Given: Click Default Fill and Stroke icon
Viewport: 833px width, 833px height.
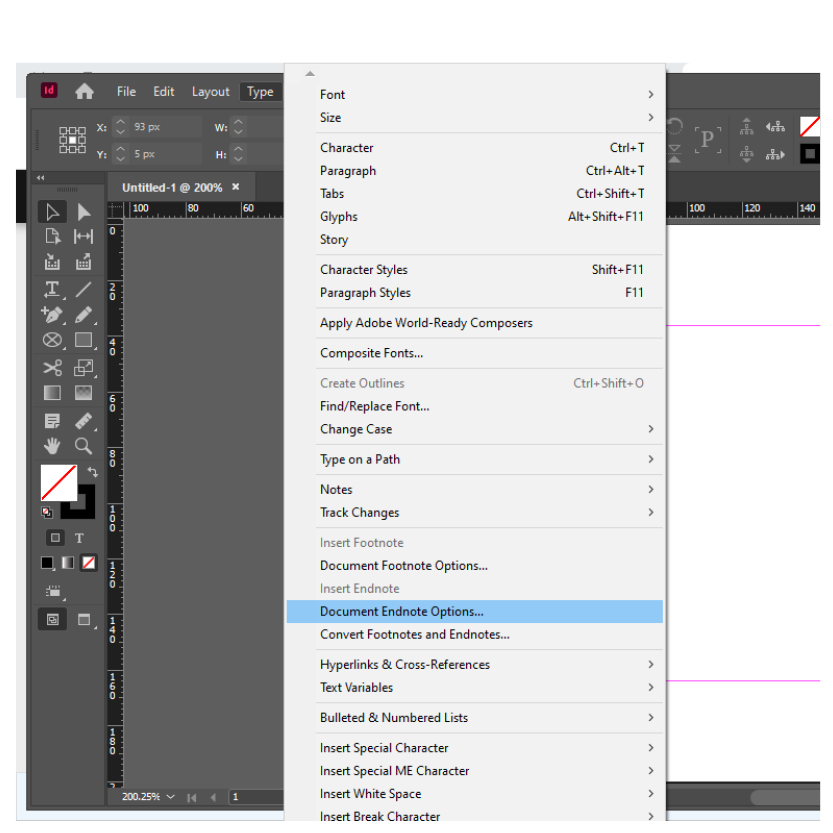Looking at the screenshot, I should tap(47, 512).
